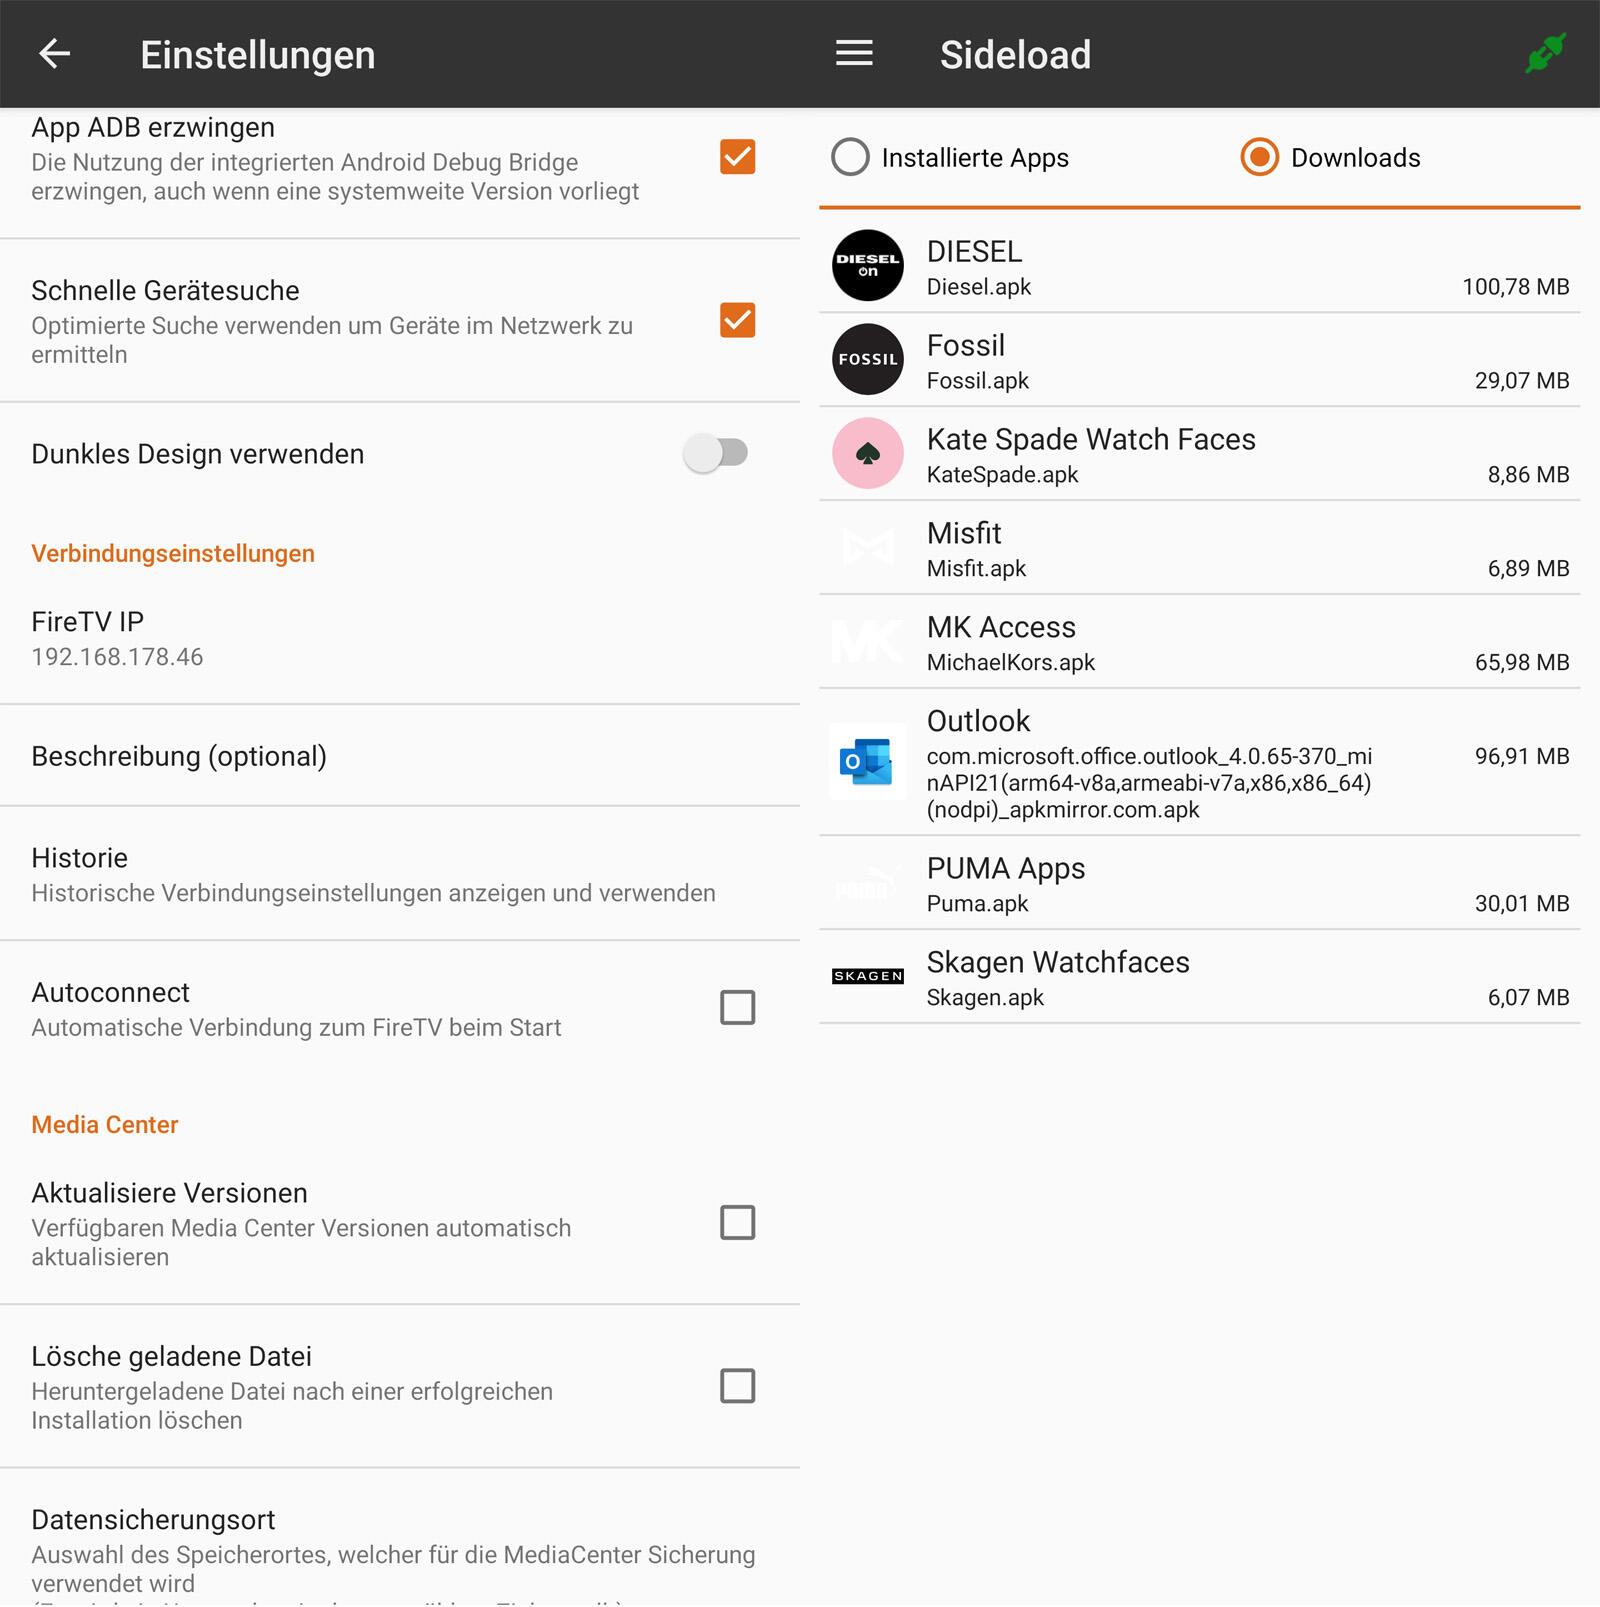Click the green connection plug icon
This screenshot has width=1600, height=1607.
[1545, 53]
